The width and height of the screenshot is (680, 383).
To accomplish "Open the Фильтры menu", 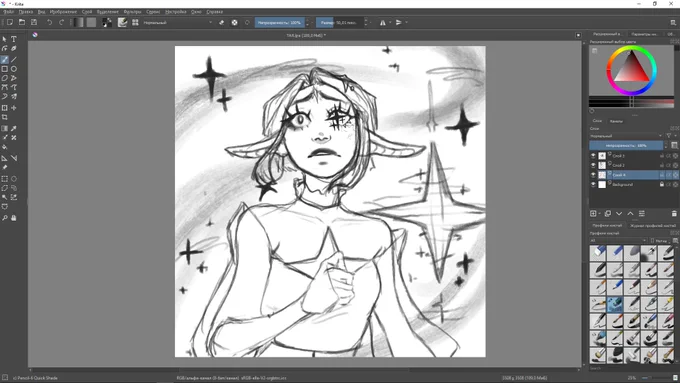I will (x=132, y=12).
